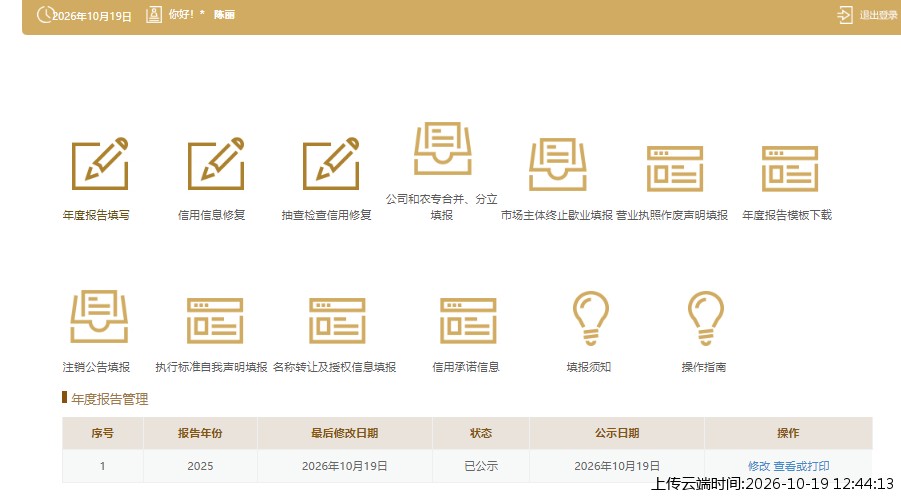This screenshot has width=901, height=497.
Task: Click the 年度报告模板下载 label
Action: point(787,215)
